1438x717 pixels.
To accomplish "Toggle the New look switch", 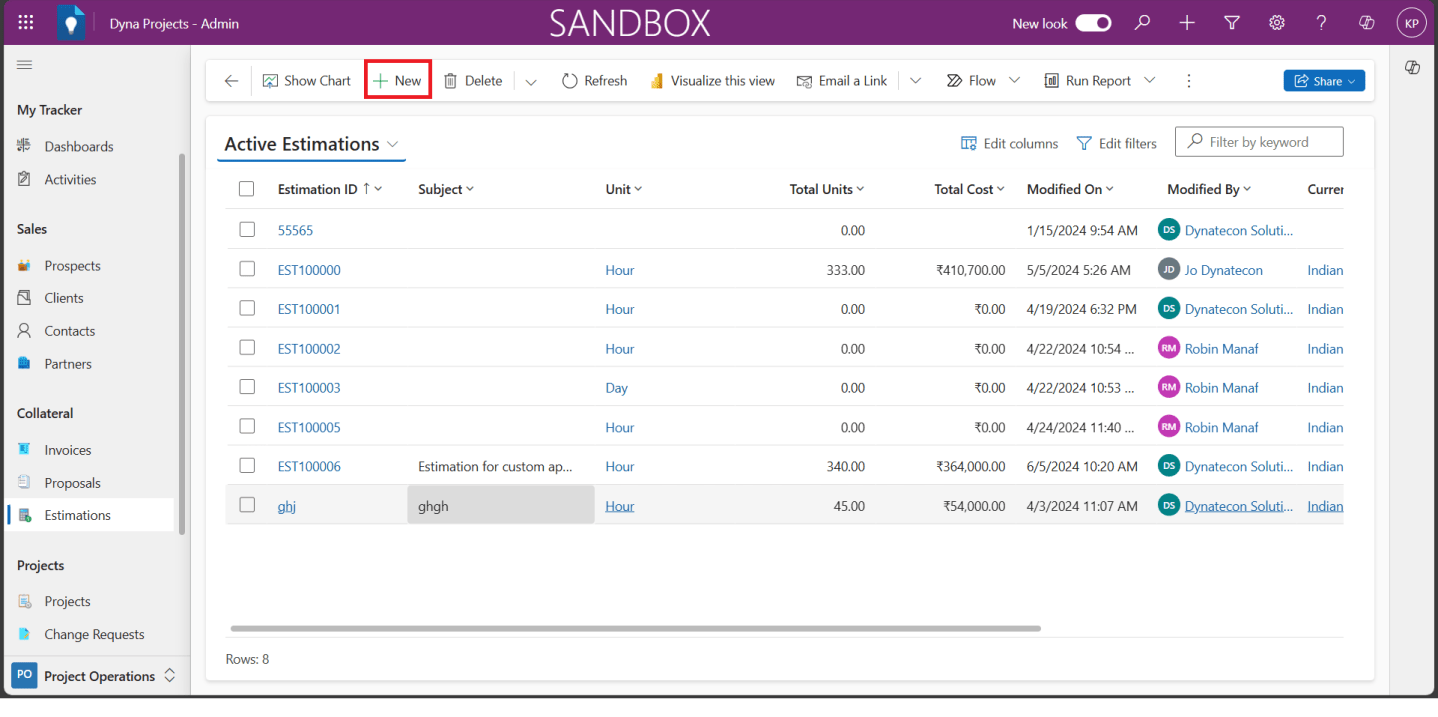I will [1093, 23].
